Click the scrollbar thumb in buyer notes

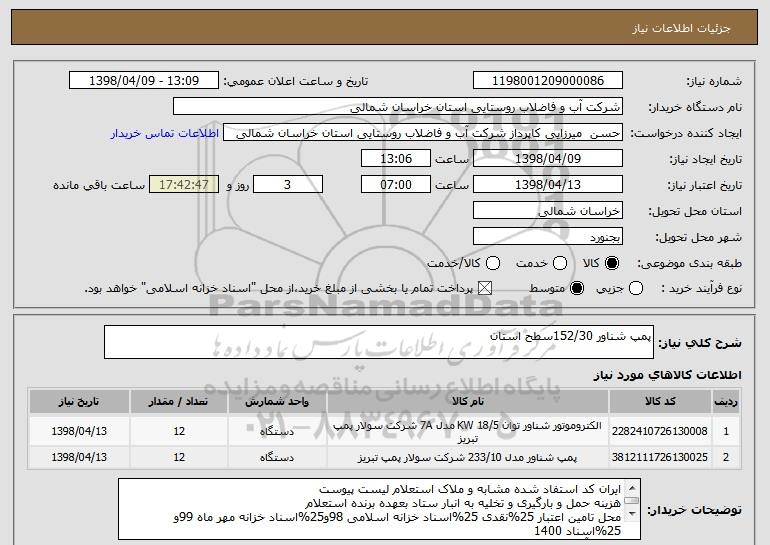[632, 501]
